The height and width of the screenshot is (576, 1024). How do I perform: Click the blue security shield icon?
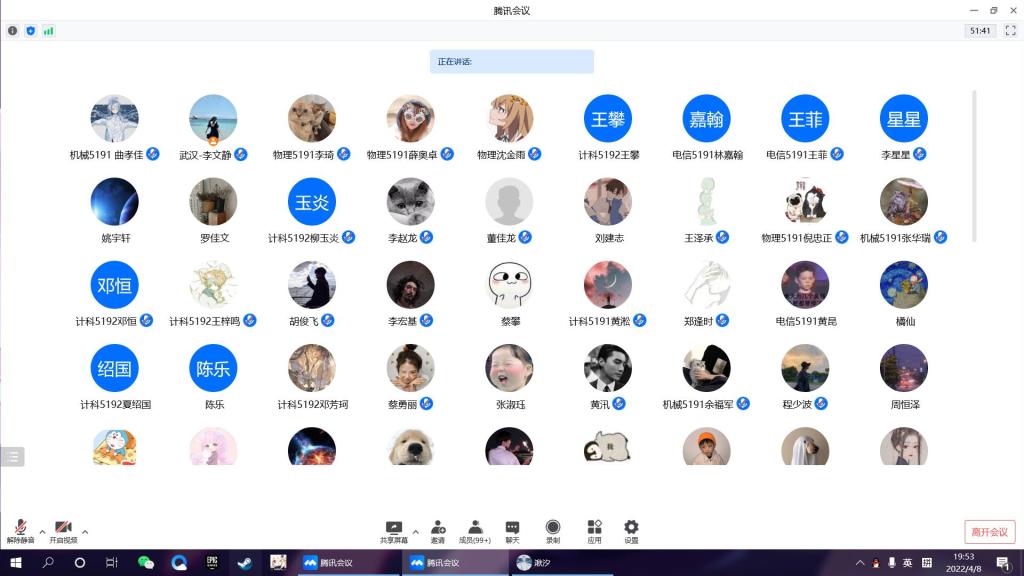[30, 31]
